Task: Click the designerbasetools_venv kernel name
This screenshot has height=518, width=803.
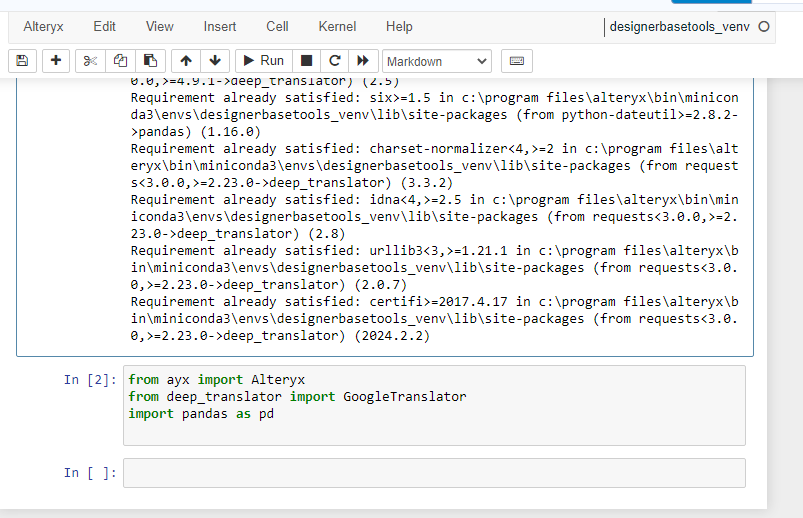Action: pos(680,27)
